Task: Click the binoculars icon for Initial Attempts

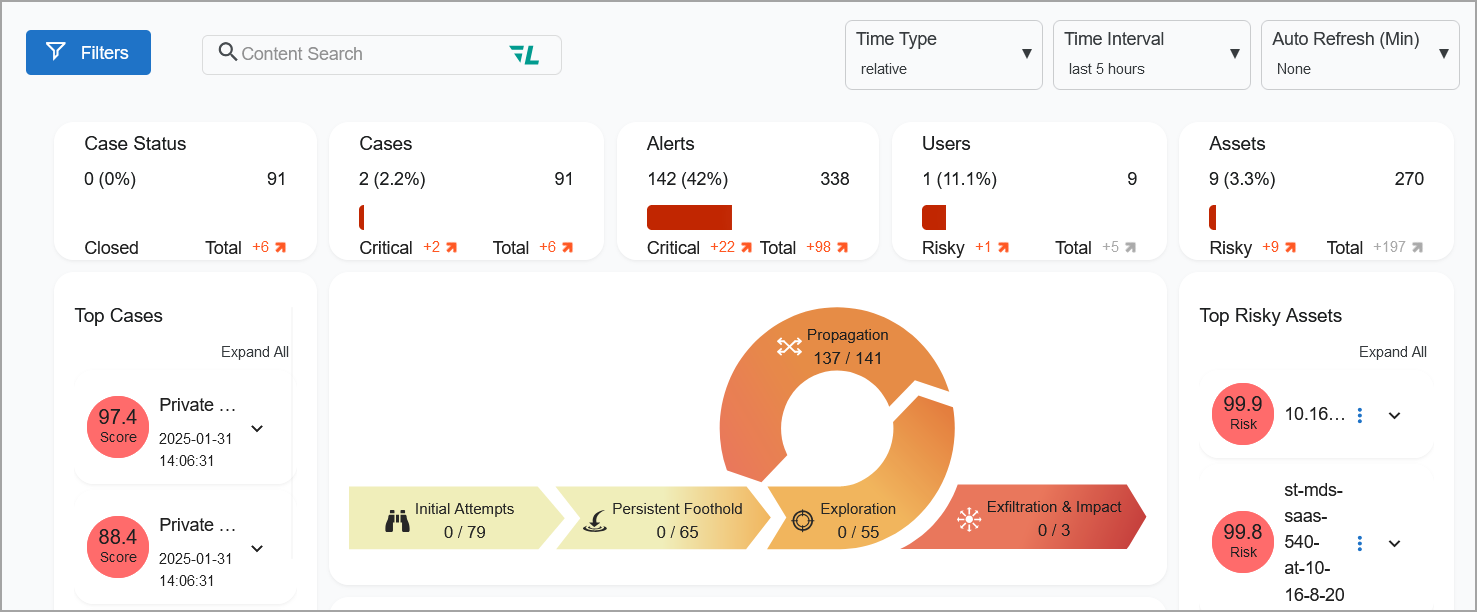Action: 398,521
